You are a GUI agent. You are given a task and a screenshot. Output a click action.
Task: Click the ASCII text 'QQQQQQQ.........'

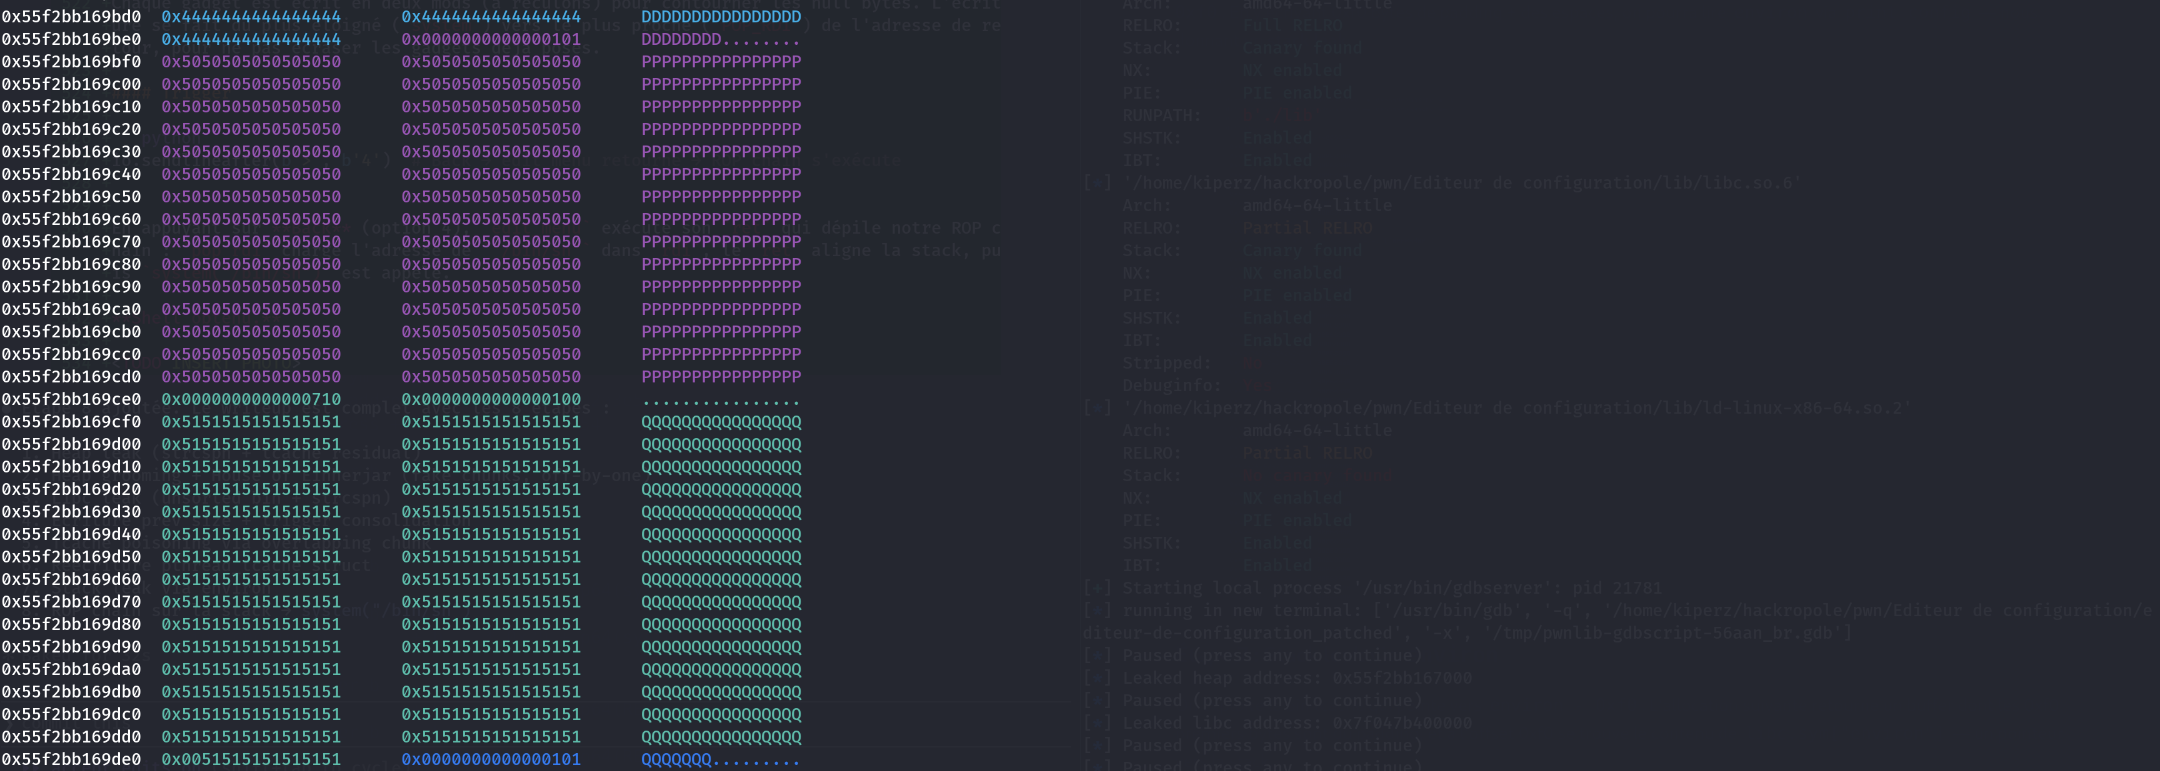pyautogui.click(x=721, y=760)
